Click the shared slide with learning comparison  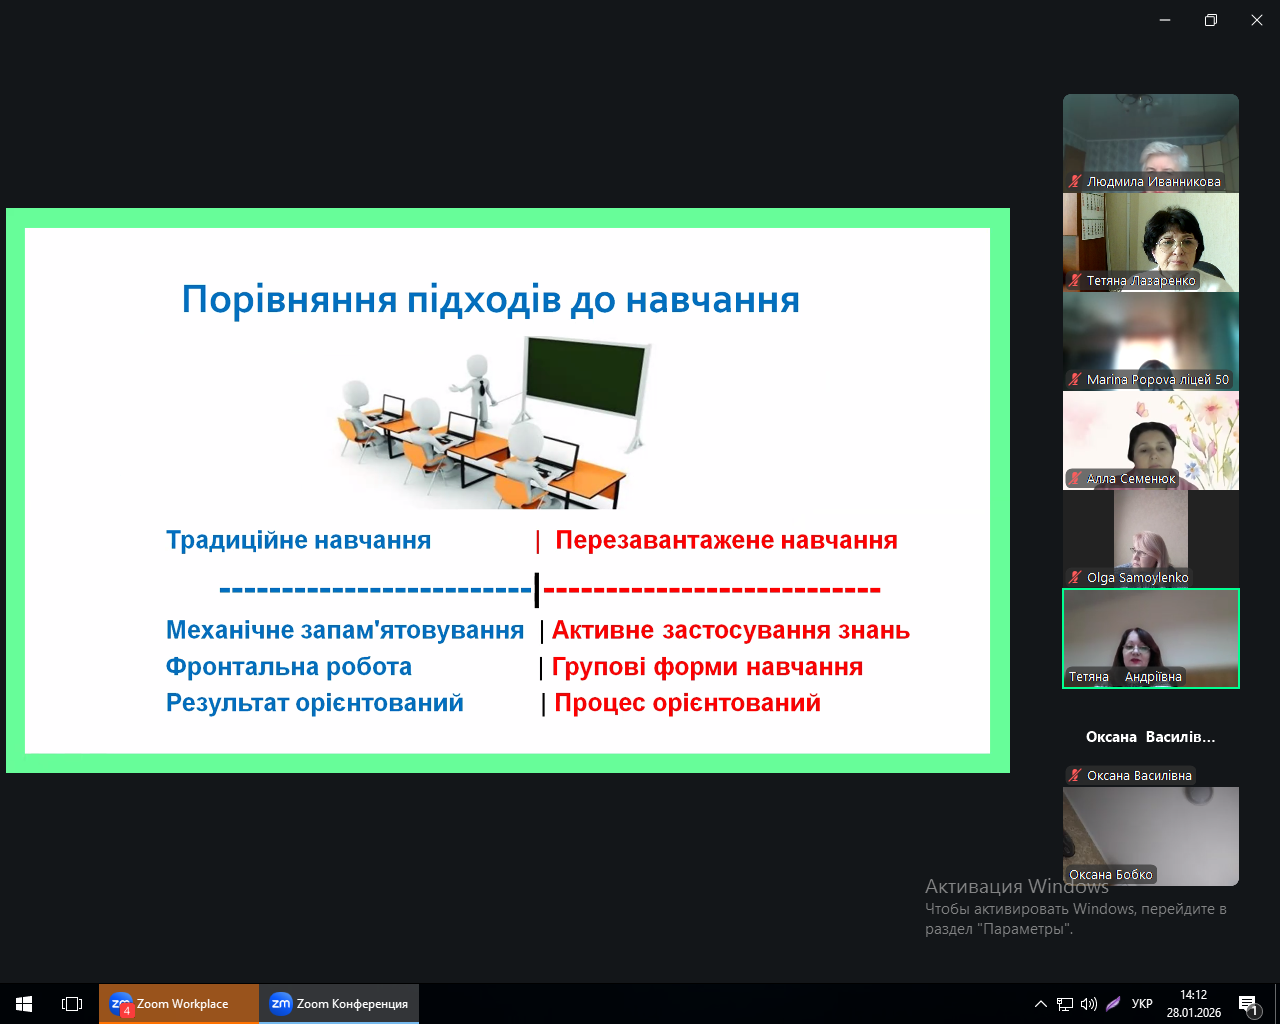tap(507, 490)
